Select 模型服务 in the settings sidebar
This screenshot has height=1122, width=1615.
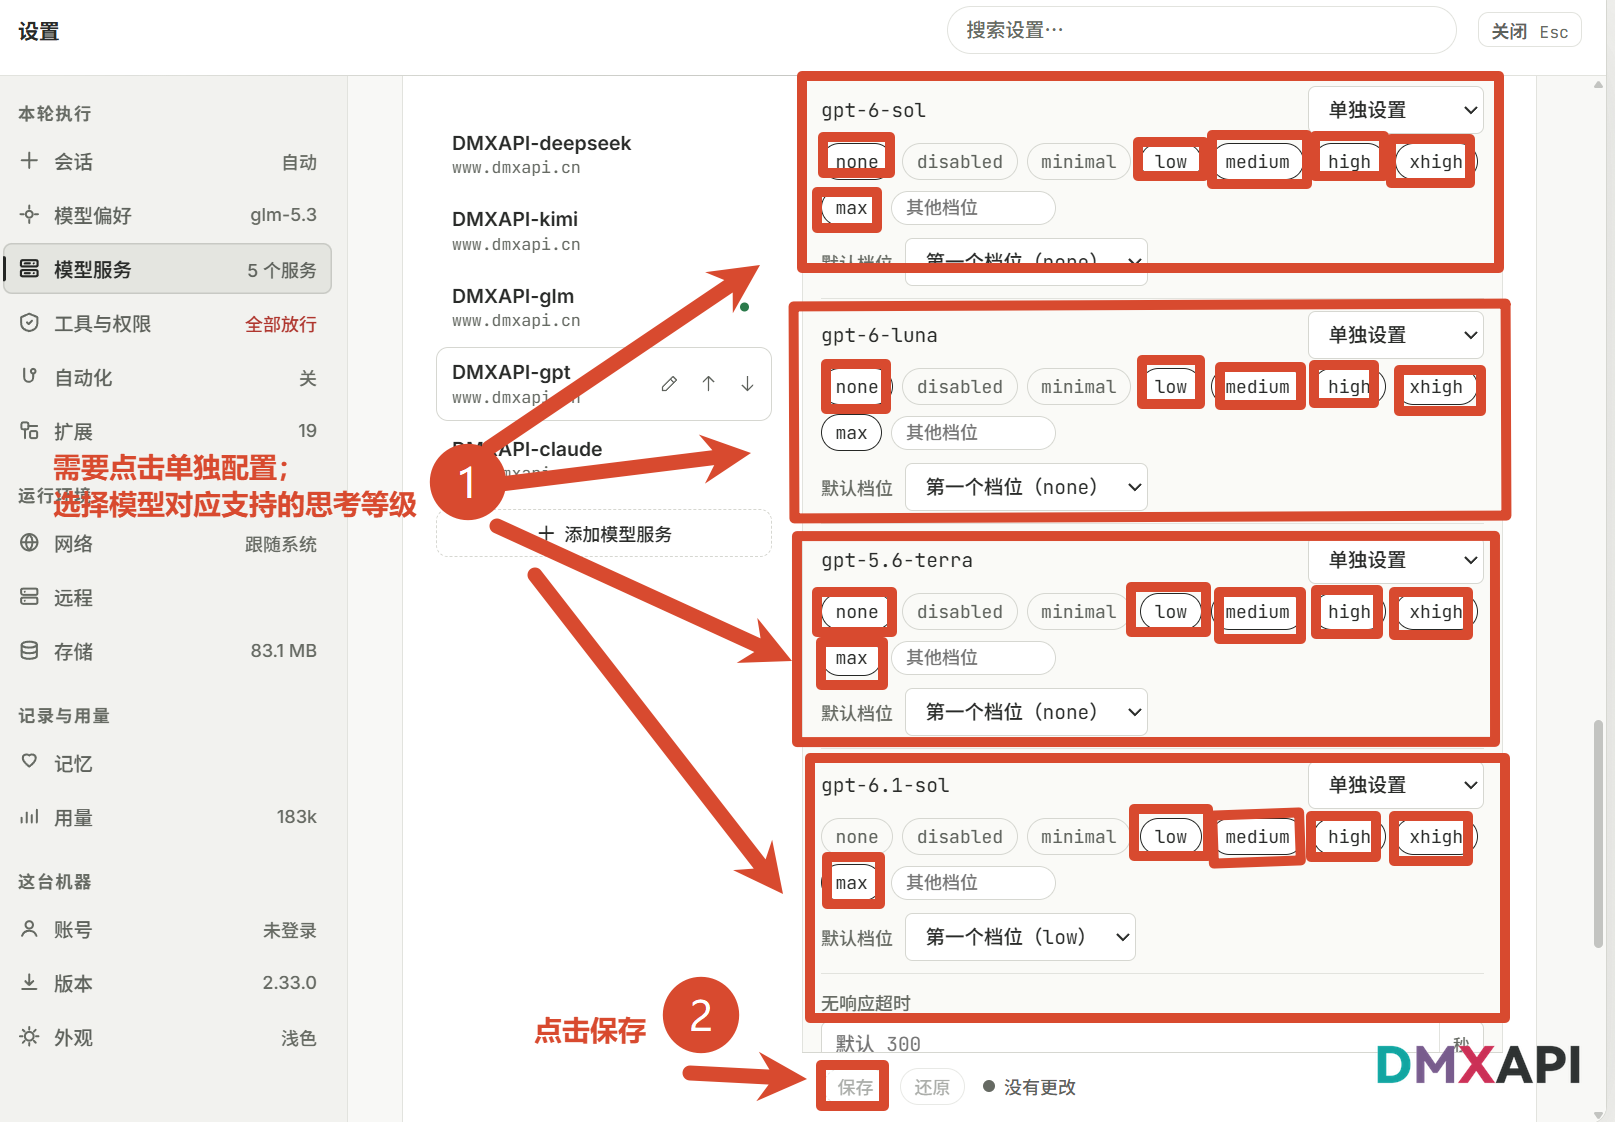click(x=167, y=269)
